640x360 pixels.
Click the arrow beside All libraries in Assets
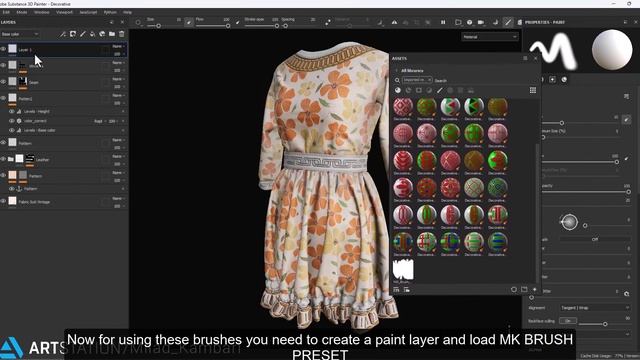coord(396,71)
